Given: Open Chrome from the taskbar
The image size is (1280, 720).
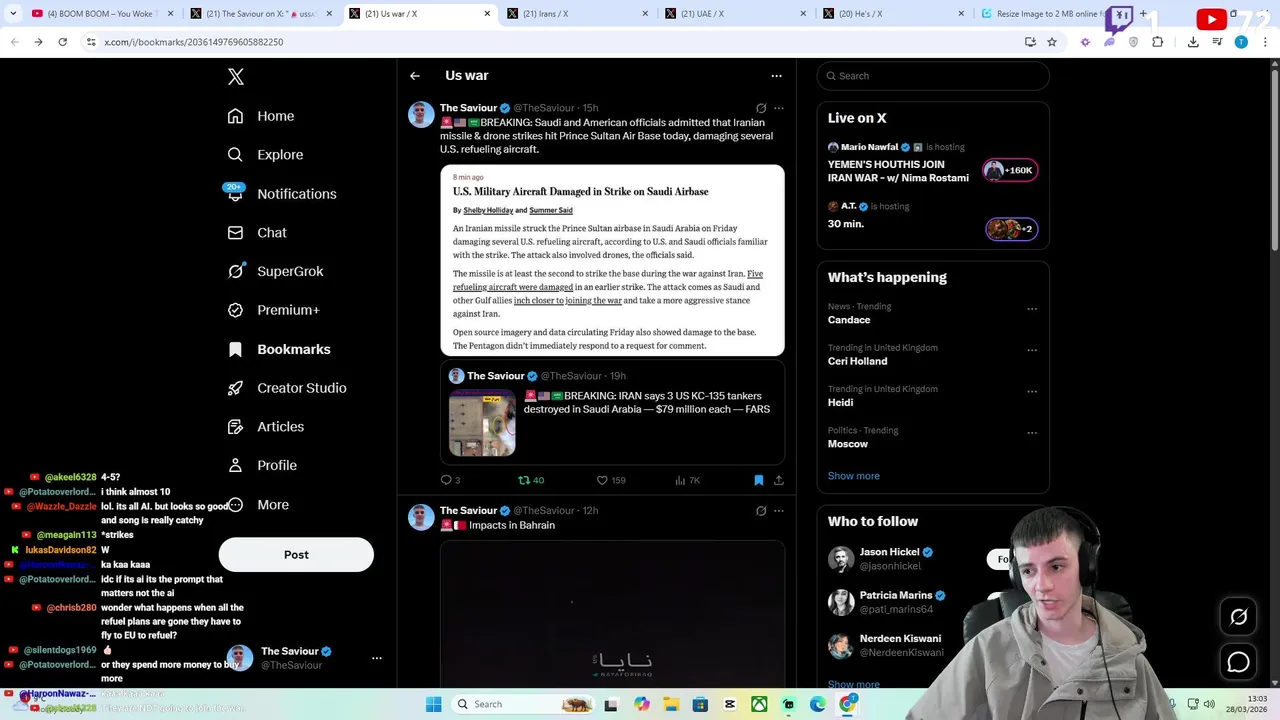Looking at the screenshot, I should pos(847,705).
